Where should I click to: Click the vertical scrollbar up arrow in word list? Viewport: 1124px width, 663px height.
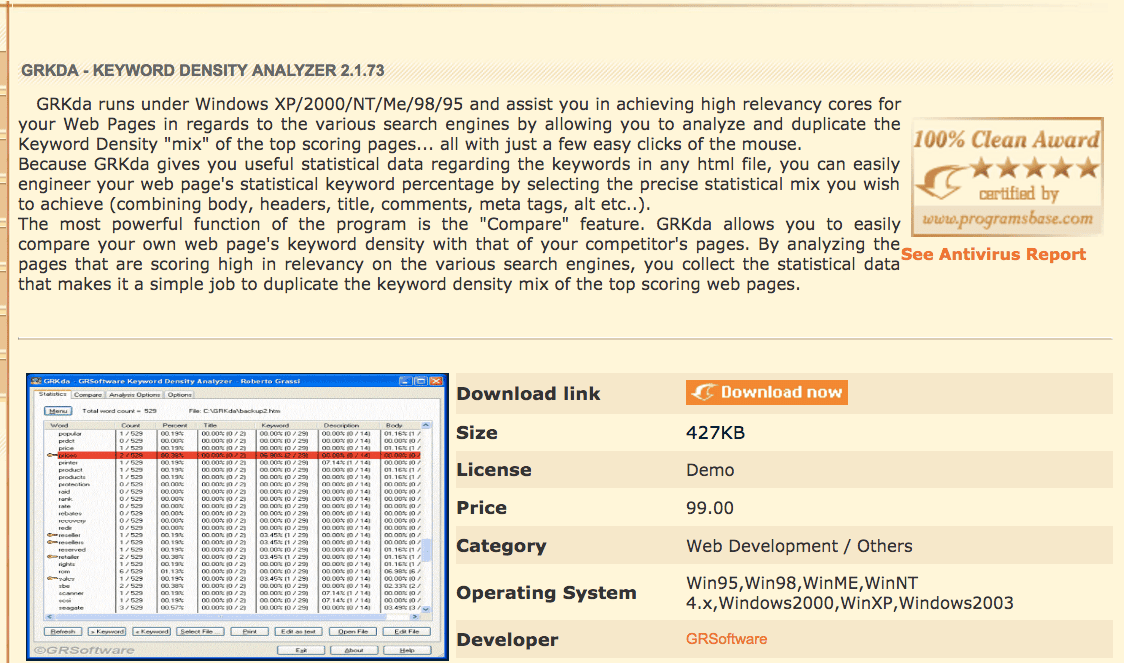[x=427, y=425]
